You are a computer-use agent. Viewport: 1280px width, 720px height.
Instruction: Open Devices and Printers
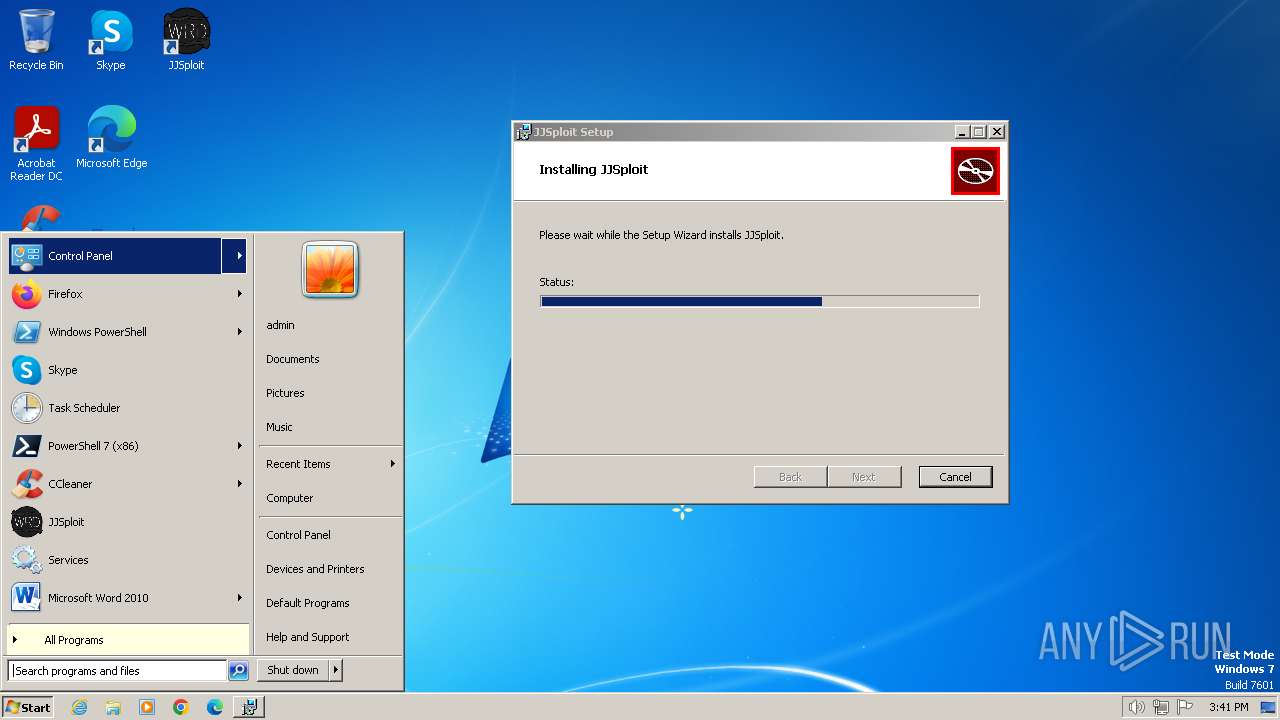point(315,569)
